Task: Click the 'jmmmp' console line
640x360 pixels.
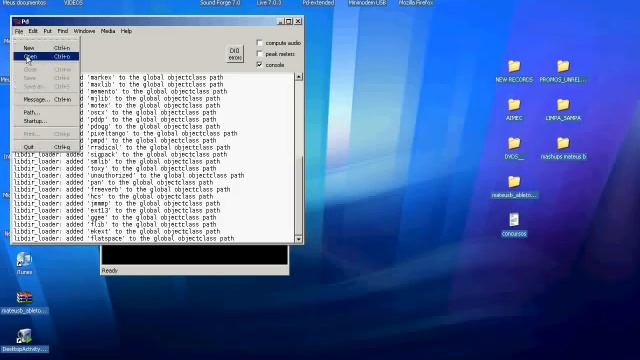Action: [x=117, y=203]
